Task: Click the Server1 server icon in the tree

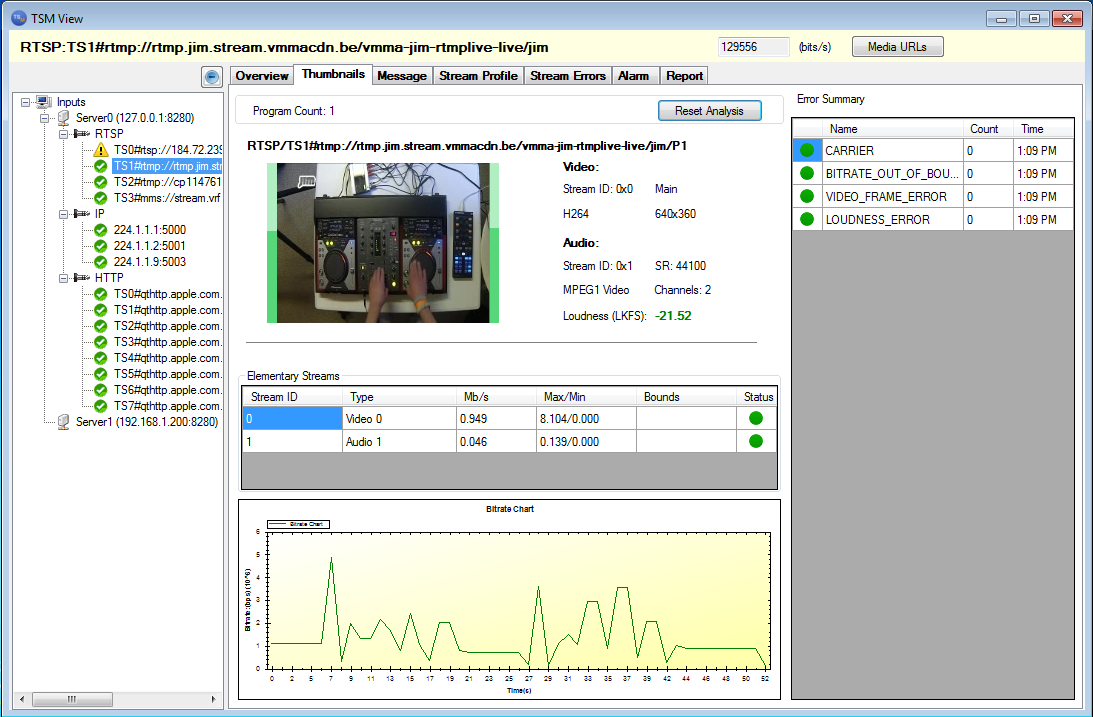Action: [63, 422]
